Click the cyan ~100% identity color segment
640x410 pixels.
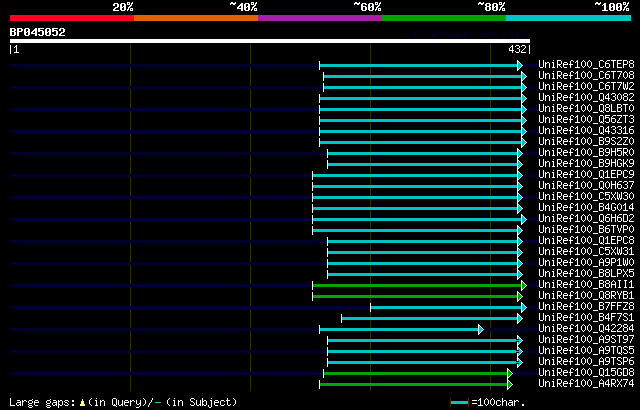click(568, 18)
